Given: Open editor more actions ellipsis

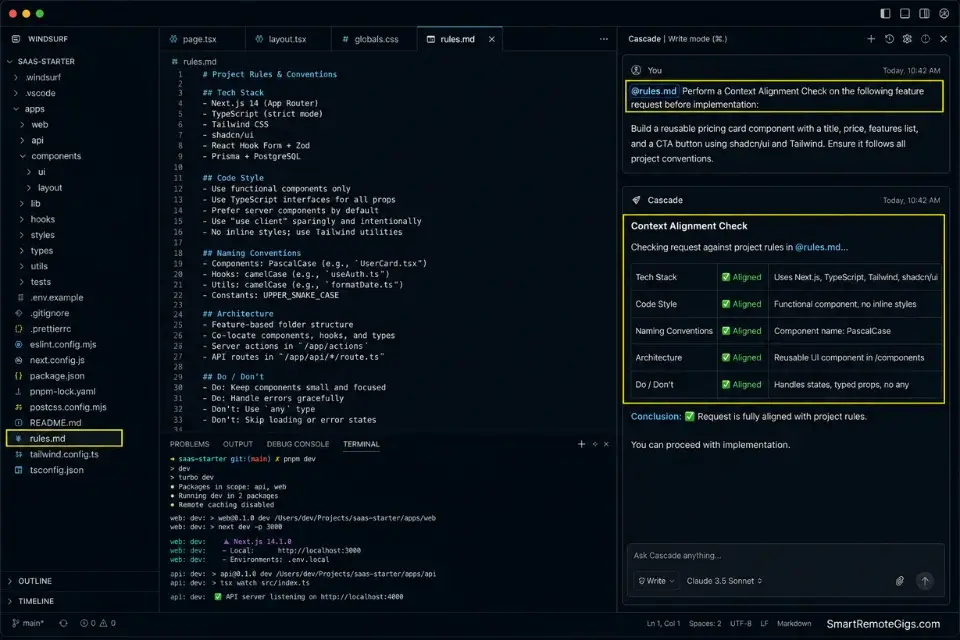Looking at the screenshot, I should pyautogui.click(x=604, y=39).
